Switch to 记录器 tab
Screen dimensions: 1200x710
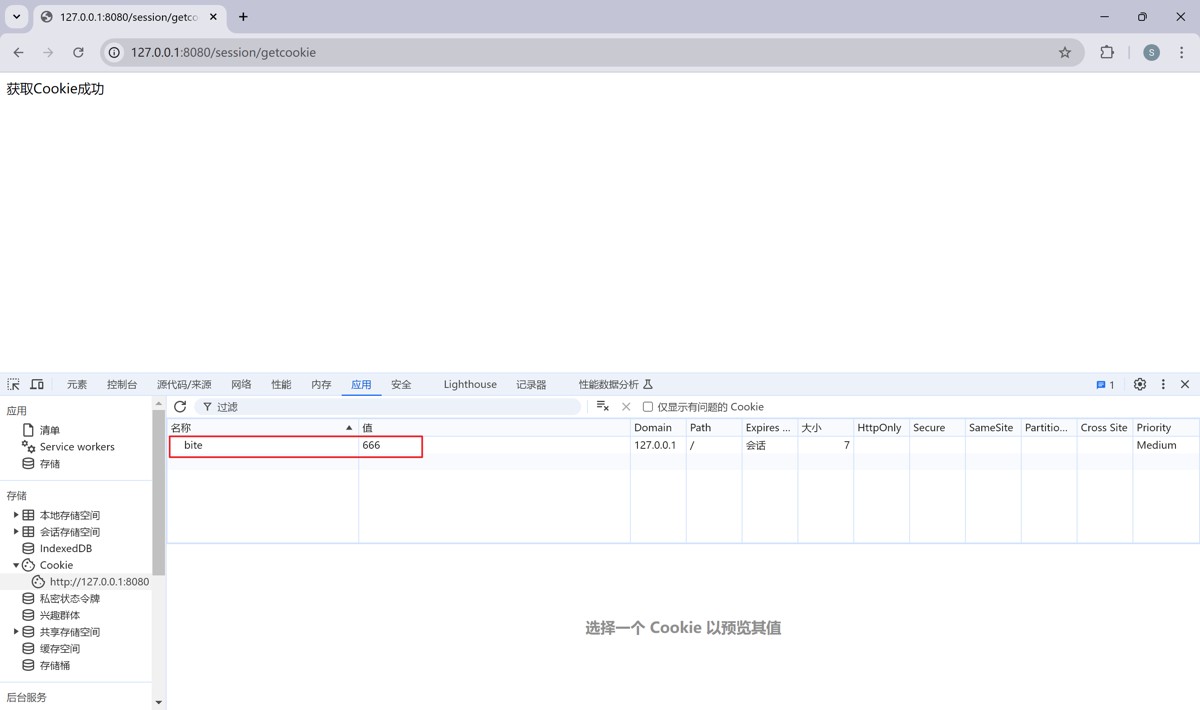[531, 384]
